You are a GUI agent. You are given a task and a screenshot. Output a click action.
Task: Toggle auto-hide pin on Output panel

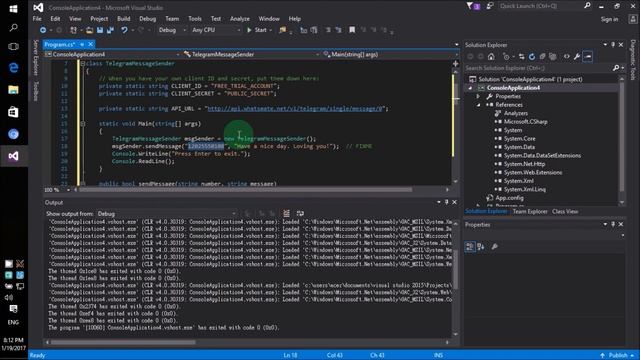tap(447, 202)
